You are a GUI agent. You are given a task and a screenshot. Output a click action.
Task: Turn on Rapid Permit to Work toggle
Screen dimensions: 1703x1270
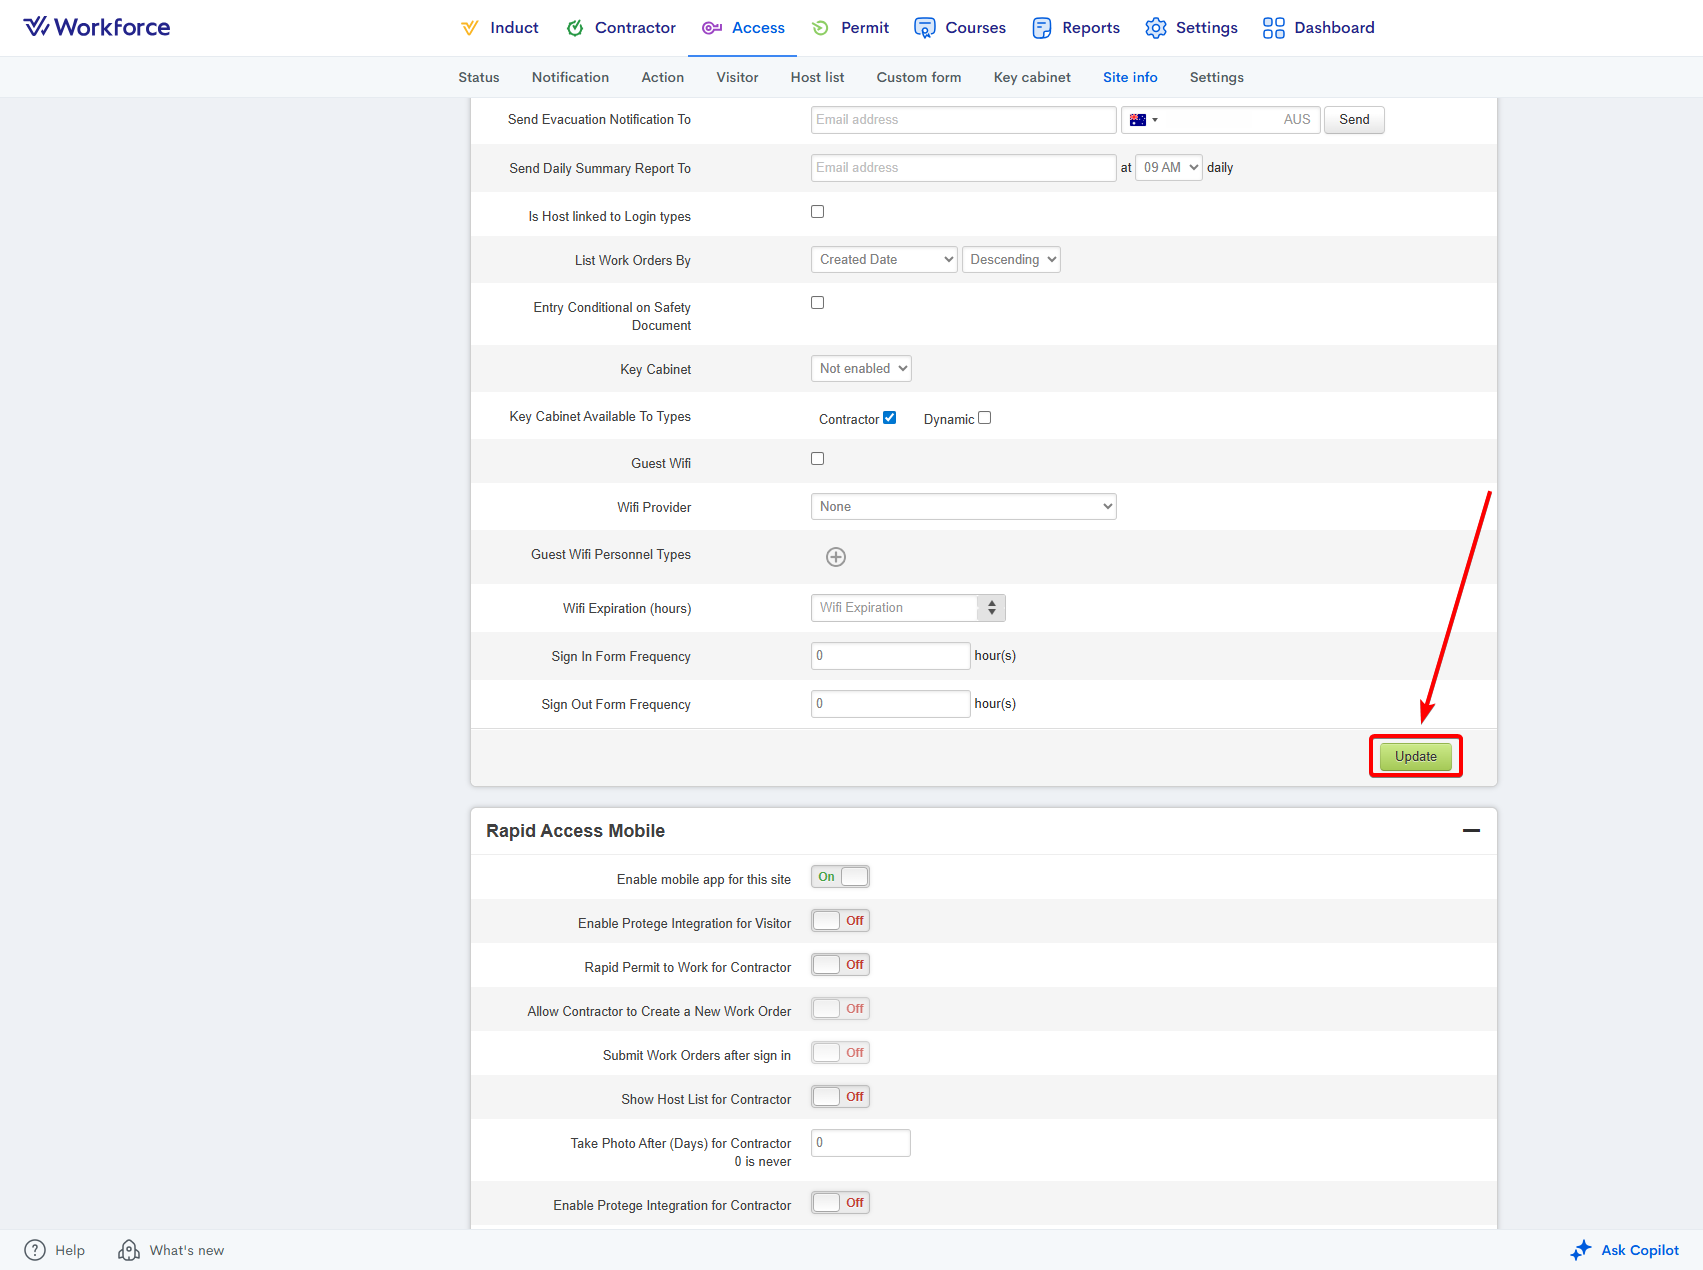coord(840,965)
